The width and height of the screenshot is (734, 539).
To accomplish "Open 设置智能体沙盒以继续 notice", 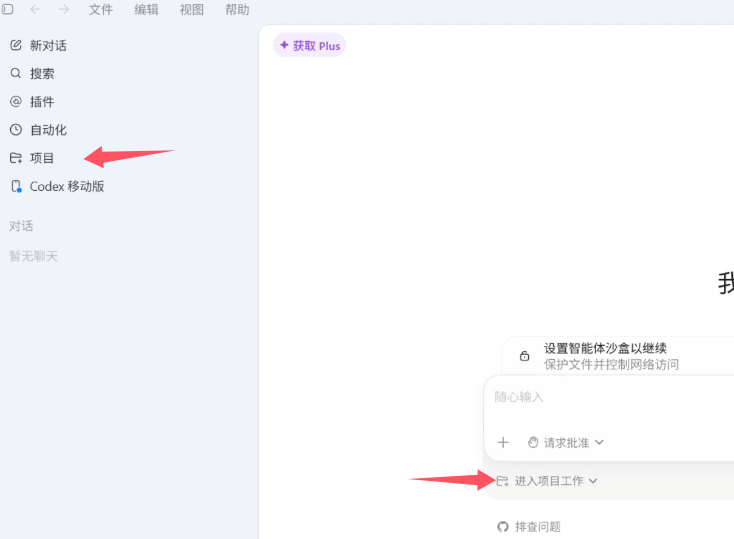I will pyautogui.click(x=605, y=348).
